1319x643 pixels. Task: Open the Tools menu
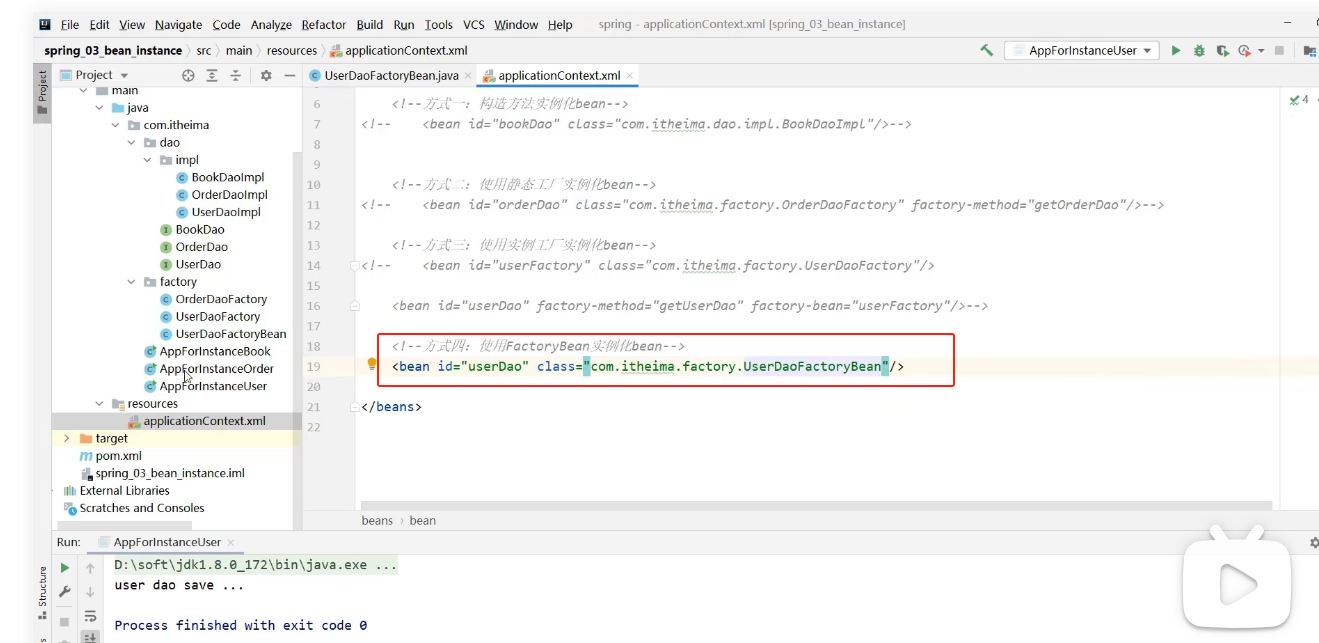click(438, 24)
